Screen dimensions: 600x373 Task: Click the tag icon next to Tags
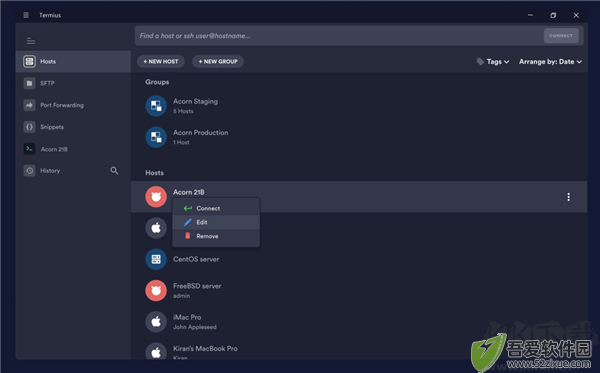[x=480, y=62]
